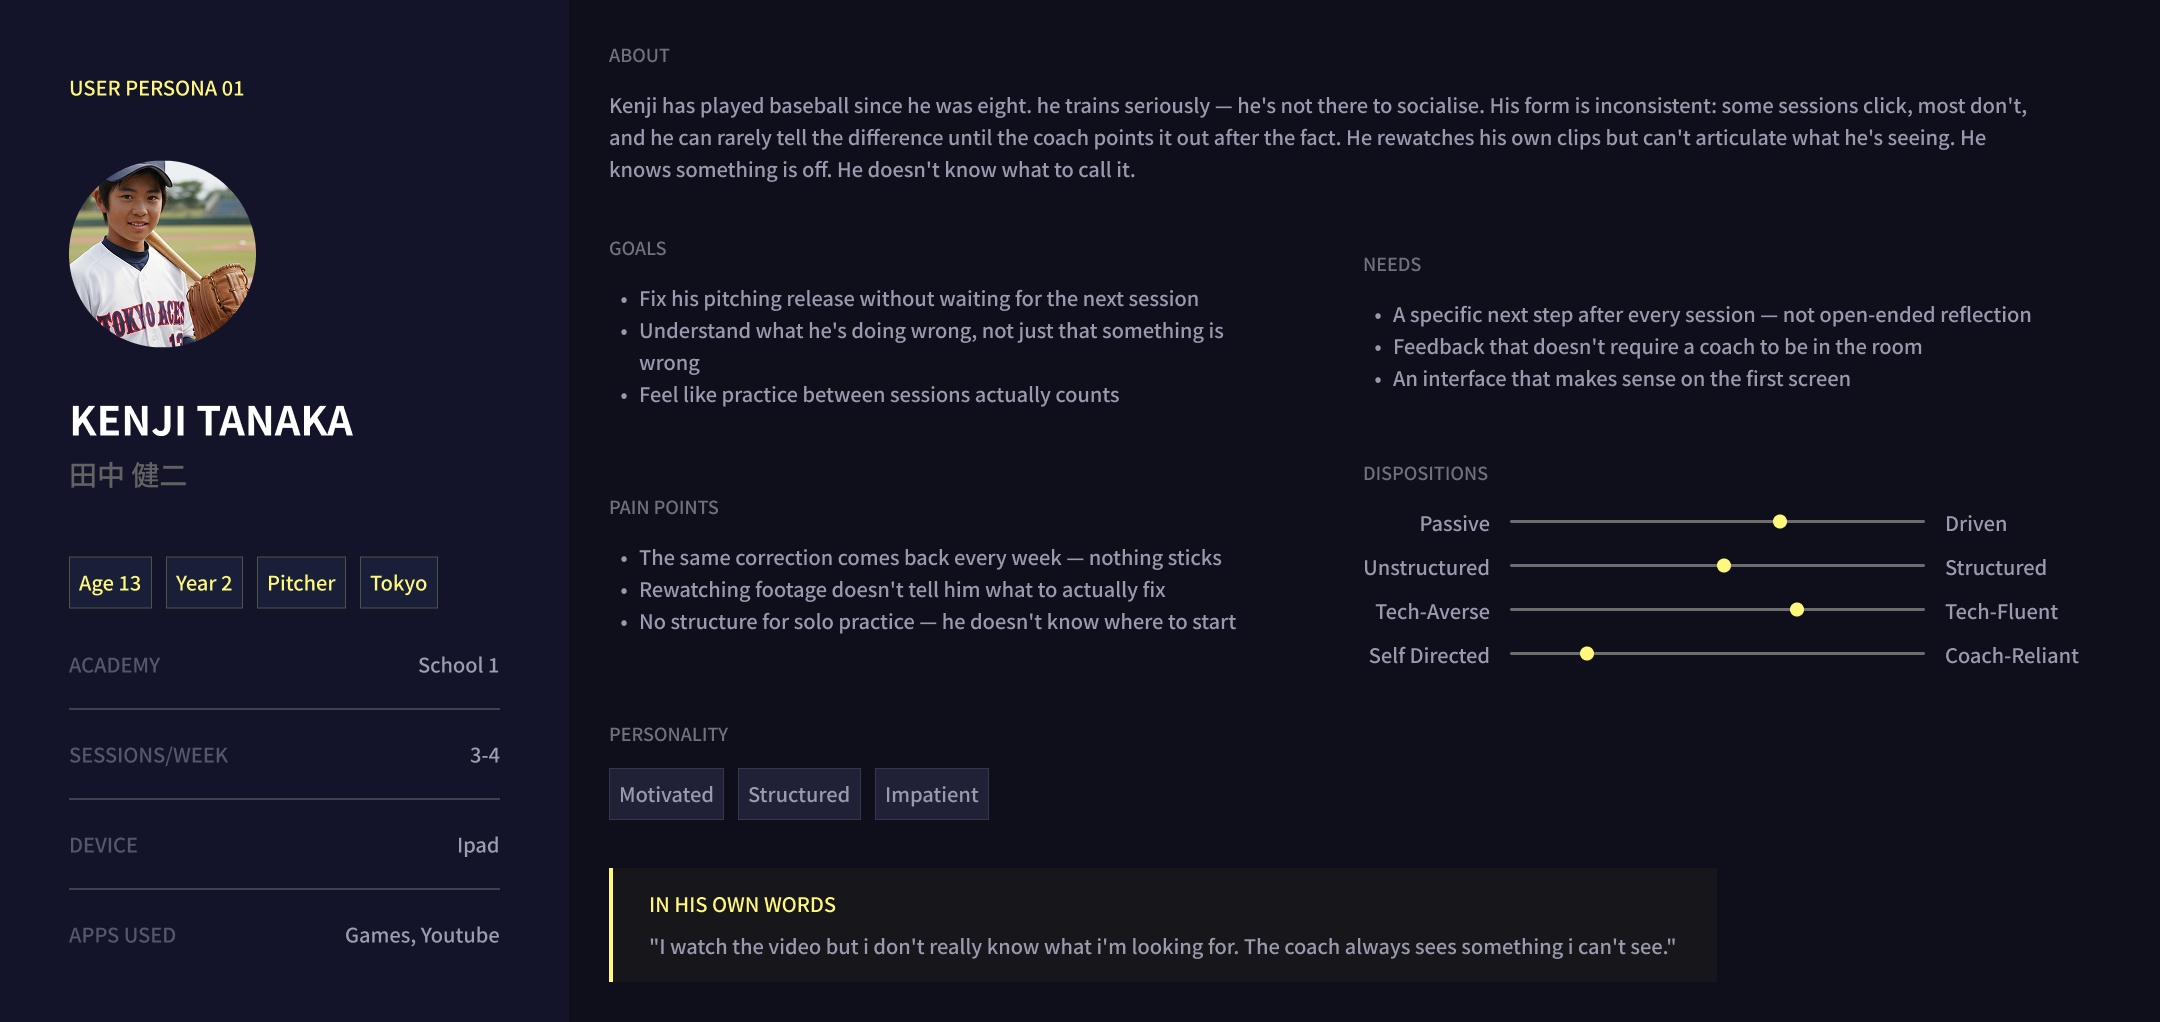2160x1022 pixels.
Task: Click the Tokyo tag
Action: [398, 583]
